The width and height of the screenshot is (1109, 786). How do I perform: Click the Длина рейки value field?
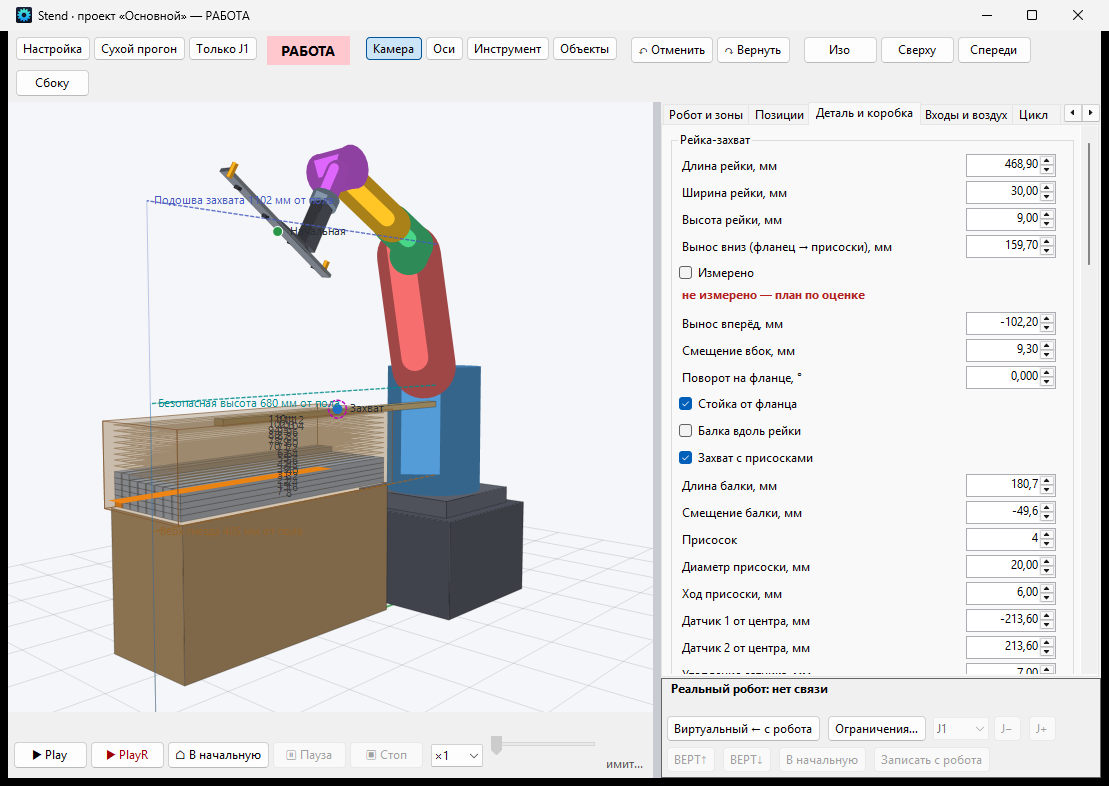1004,165
